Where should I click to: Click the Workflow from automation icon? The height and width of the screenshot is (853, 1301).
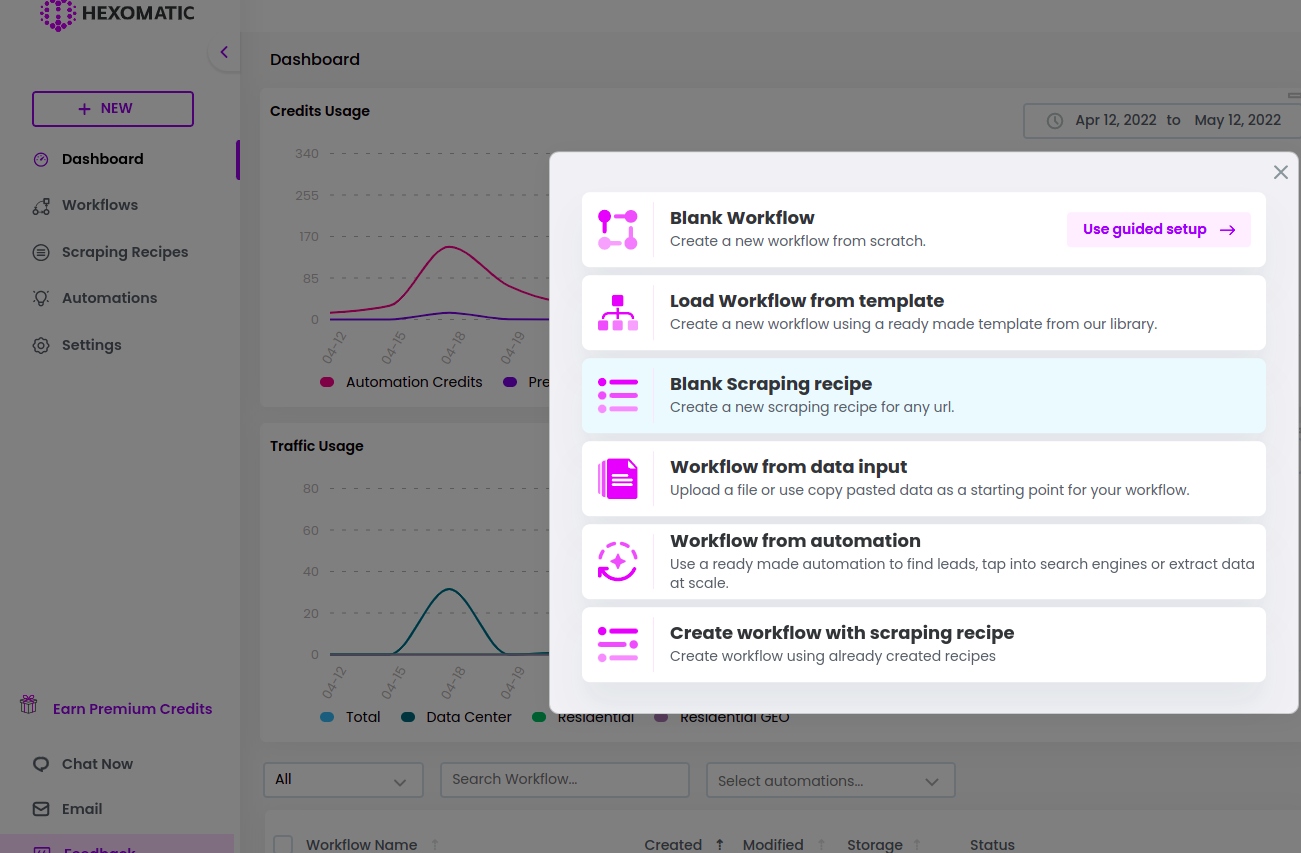[x=617, y=561]
